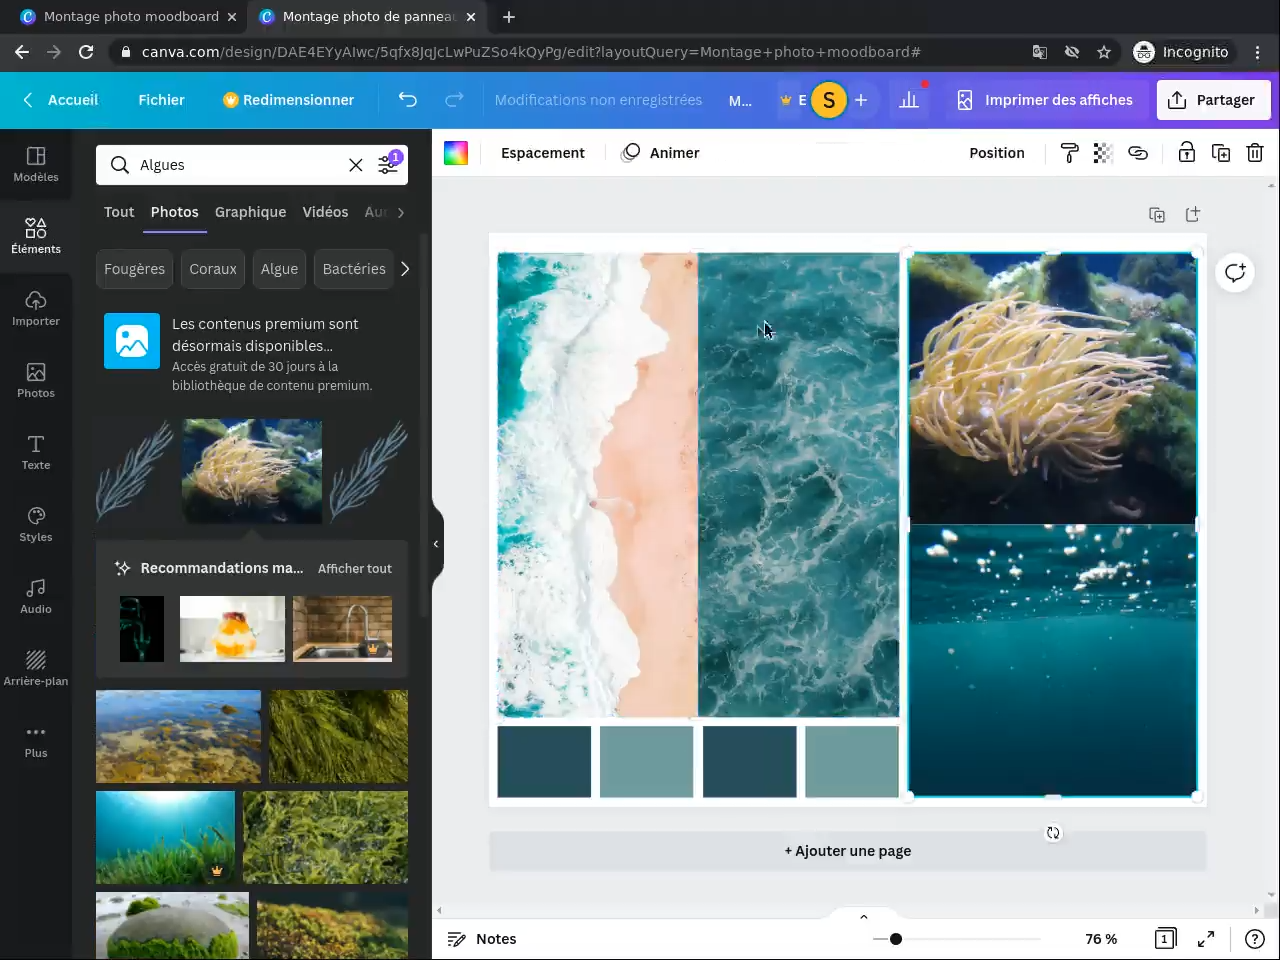Image resolution: width=1280 pixels, height=960 pixels.
Task: Open the analytics chart icon in header
Action: pos(909,100)
